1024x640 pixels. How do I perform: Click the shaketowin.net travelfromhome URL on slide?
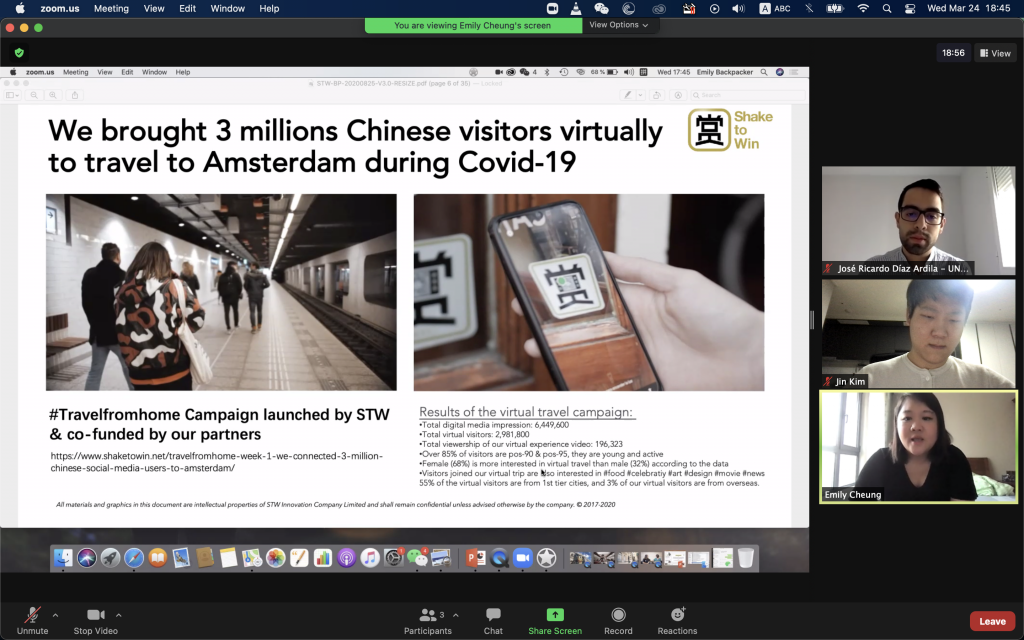point(217,462)
